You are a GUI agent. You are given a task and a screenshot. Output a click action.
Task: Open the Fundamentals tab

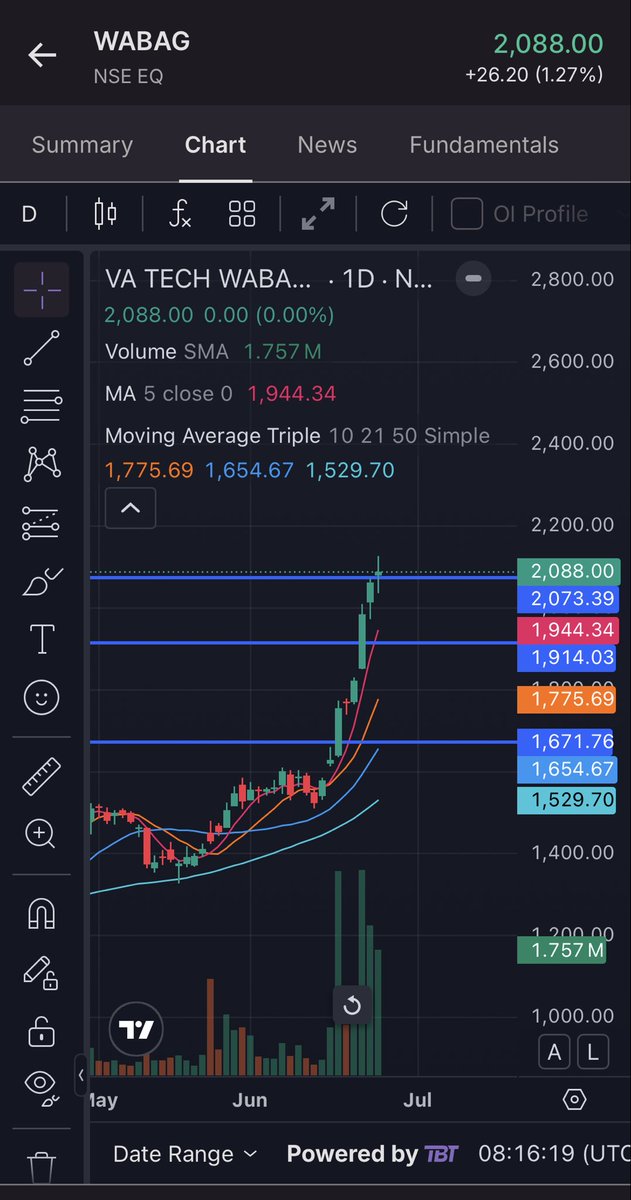(x=484, y=145)
